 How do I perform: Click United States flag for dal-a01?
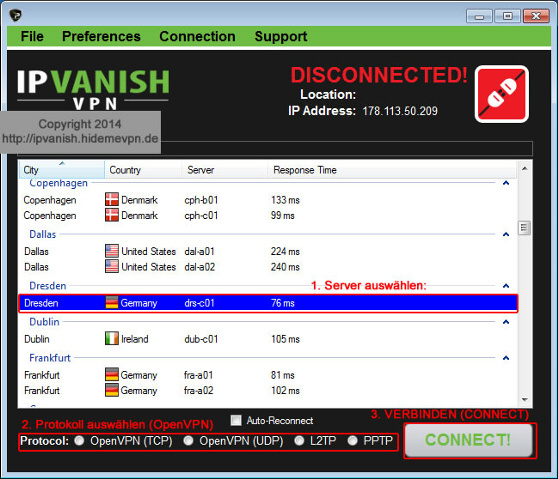click(112, 251)
